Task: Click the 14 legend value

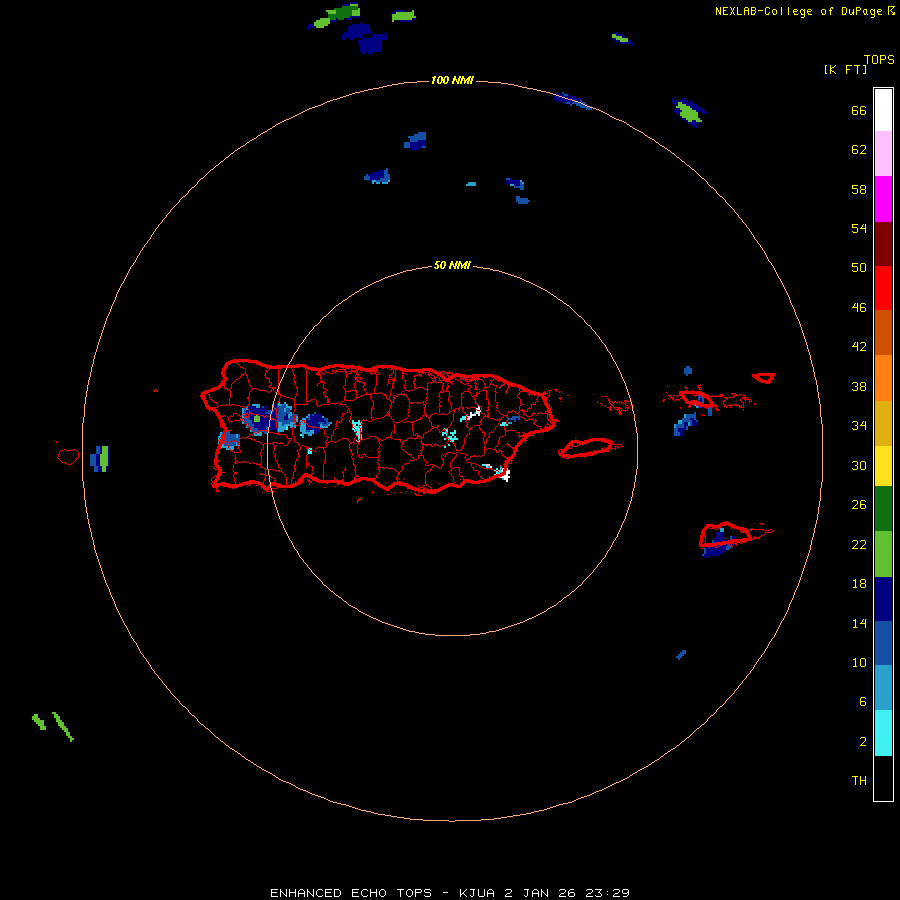Action: pyautogui.click(x=859, y=623)
